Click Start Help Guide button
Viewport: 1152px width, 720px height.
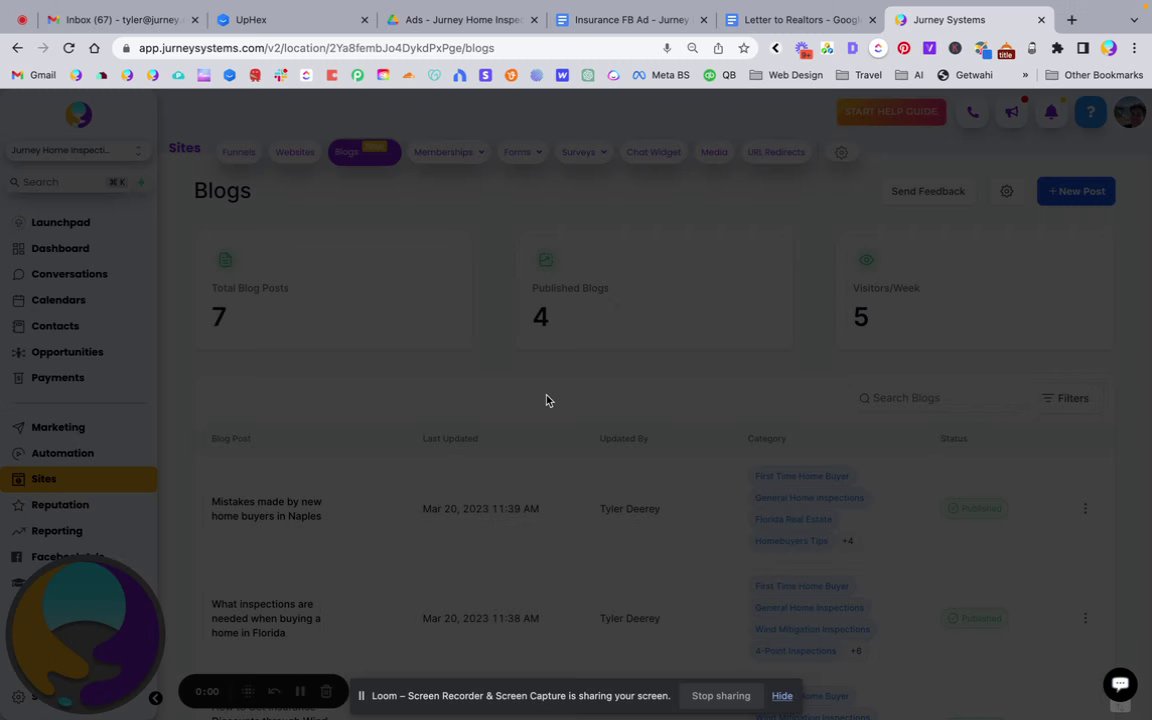click(891, 112)
